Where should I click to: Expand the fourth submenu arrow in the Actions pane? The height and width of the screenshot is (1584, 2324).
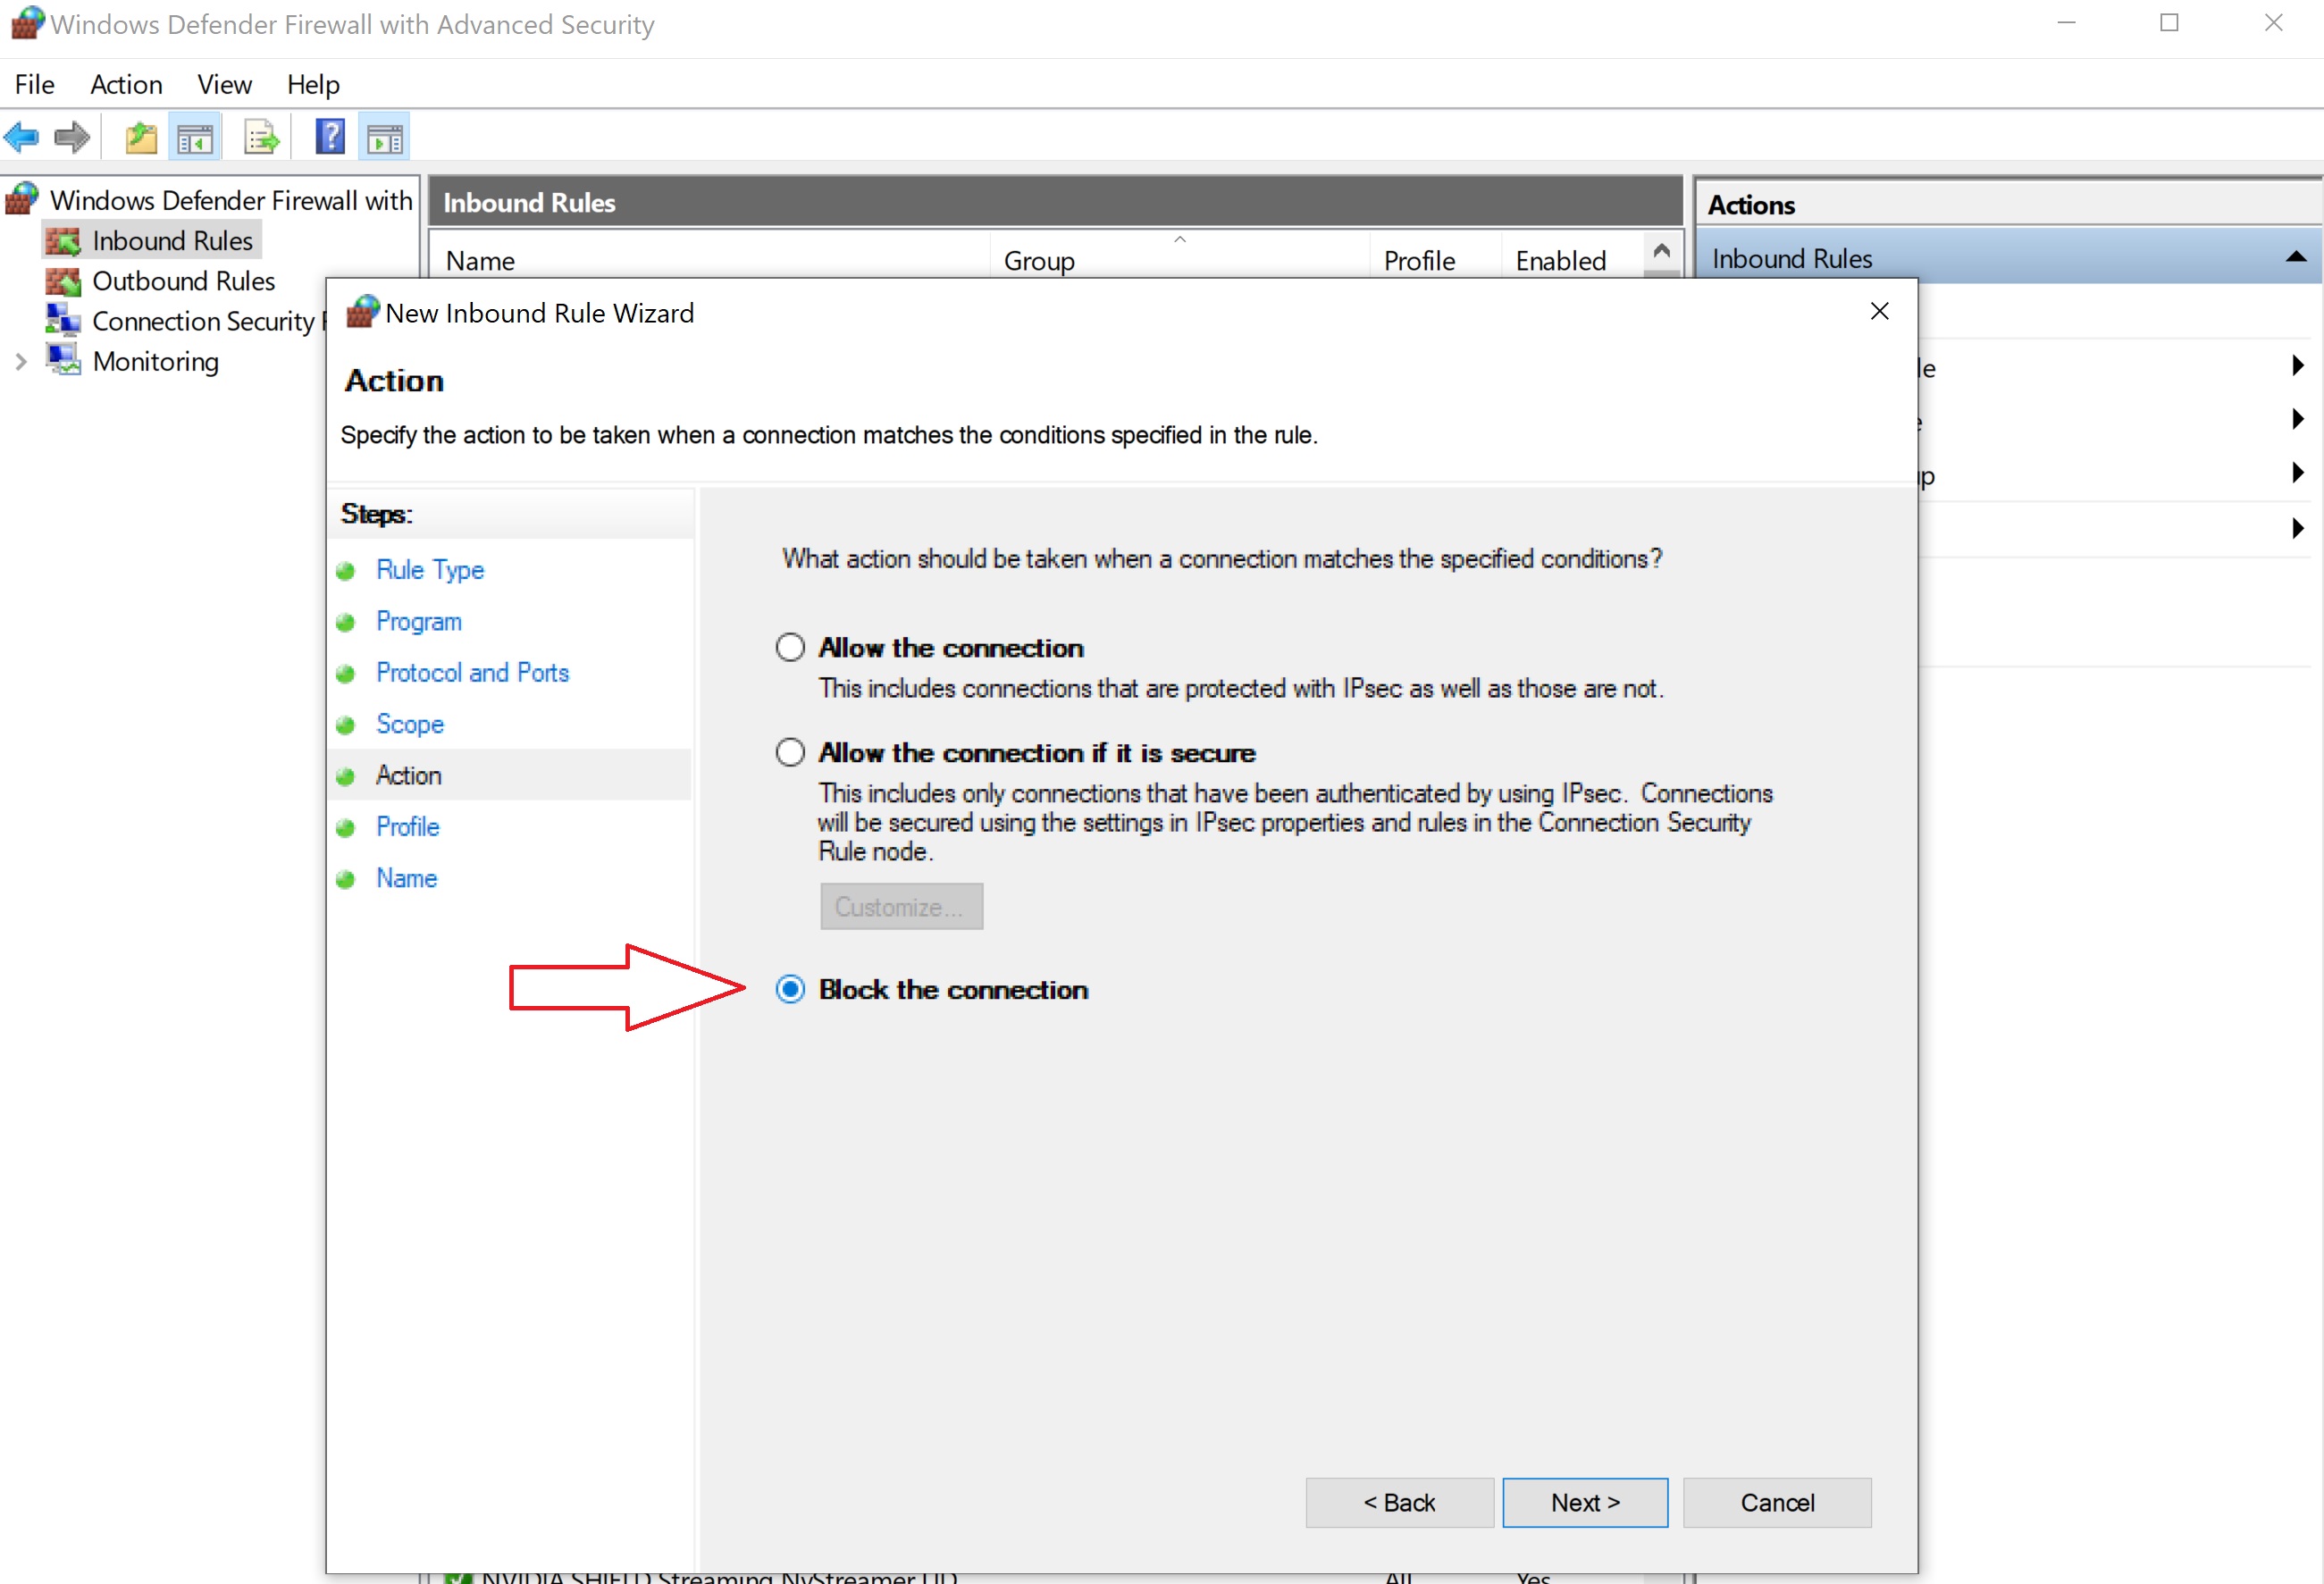click(x=2298, y=528)
